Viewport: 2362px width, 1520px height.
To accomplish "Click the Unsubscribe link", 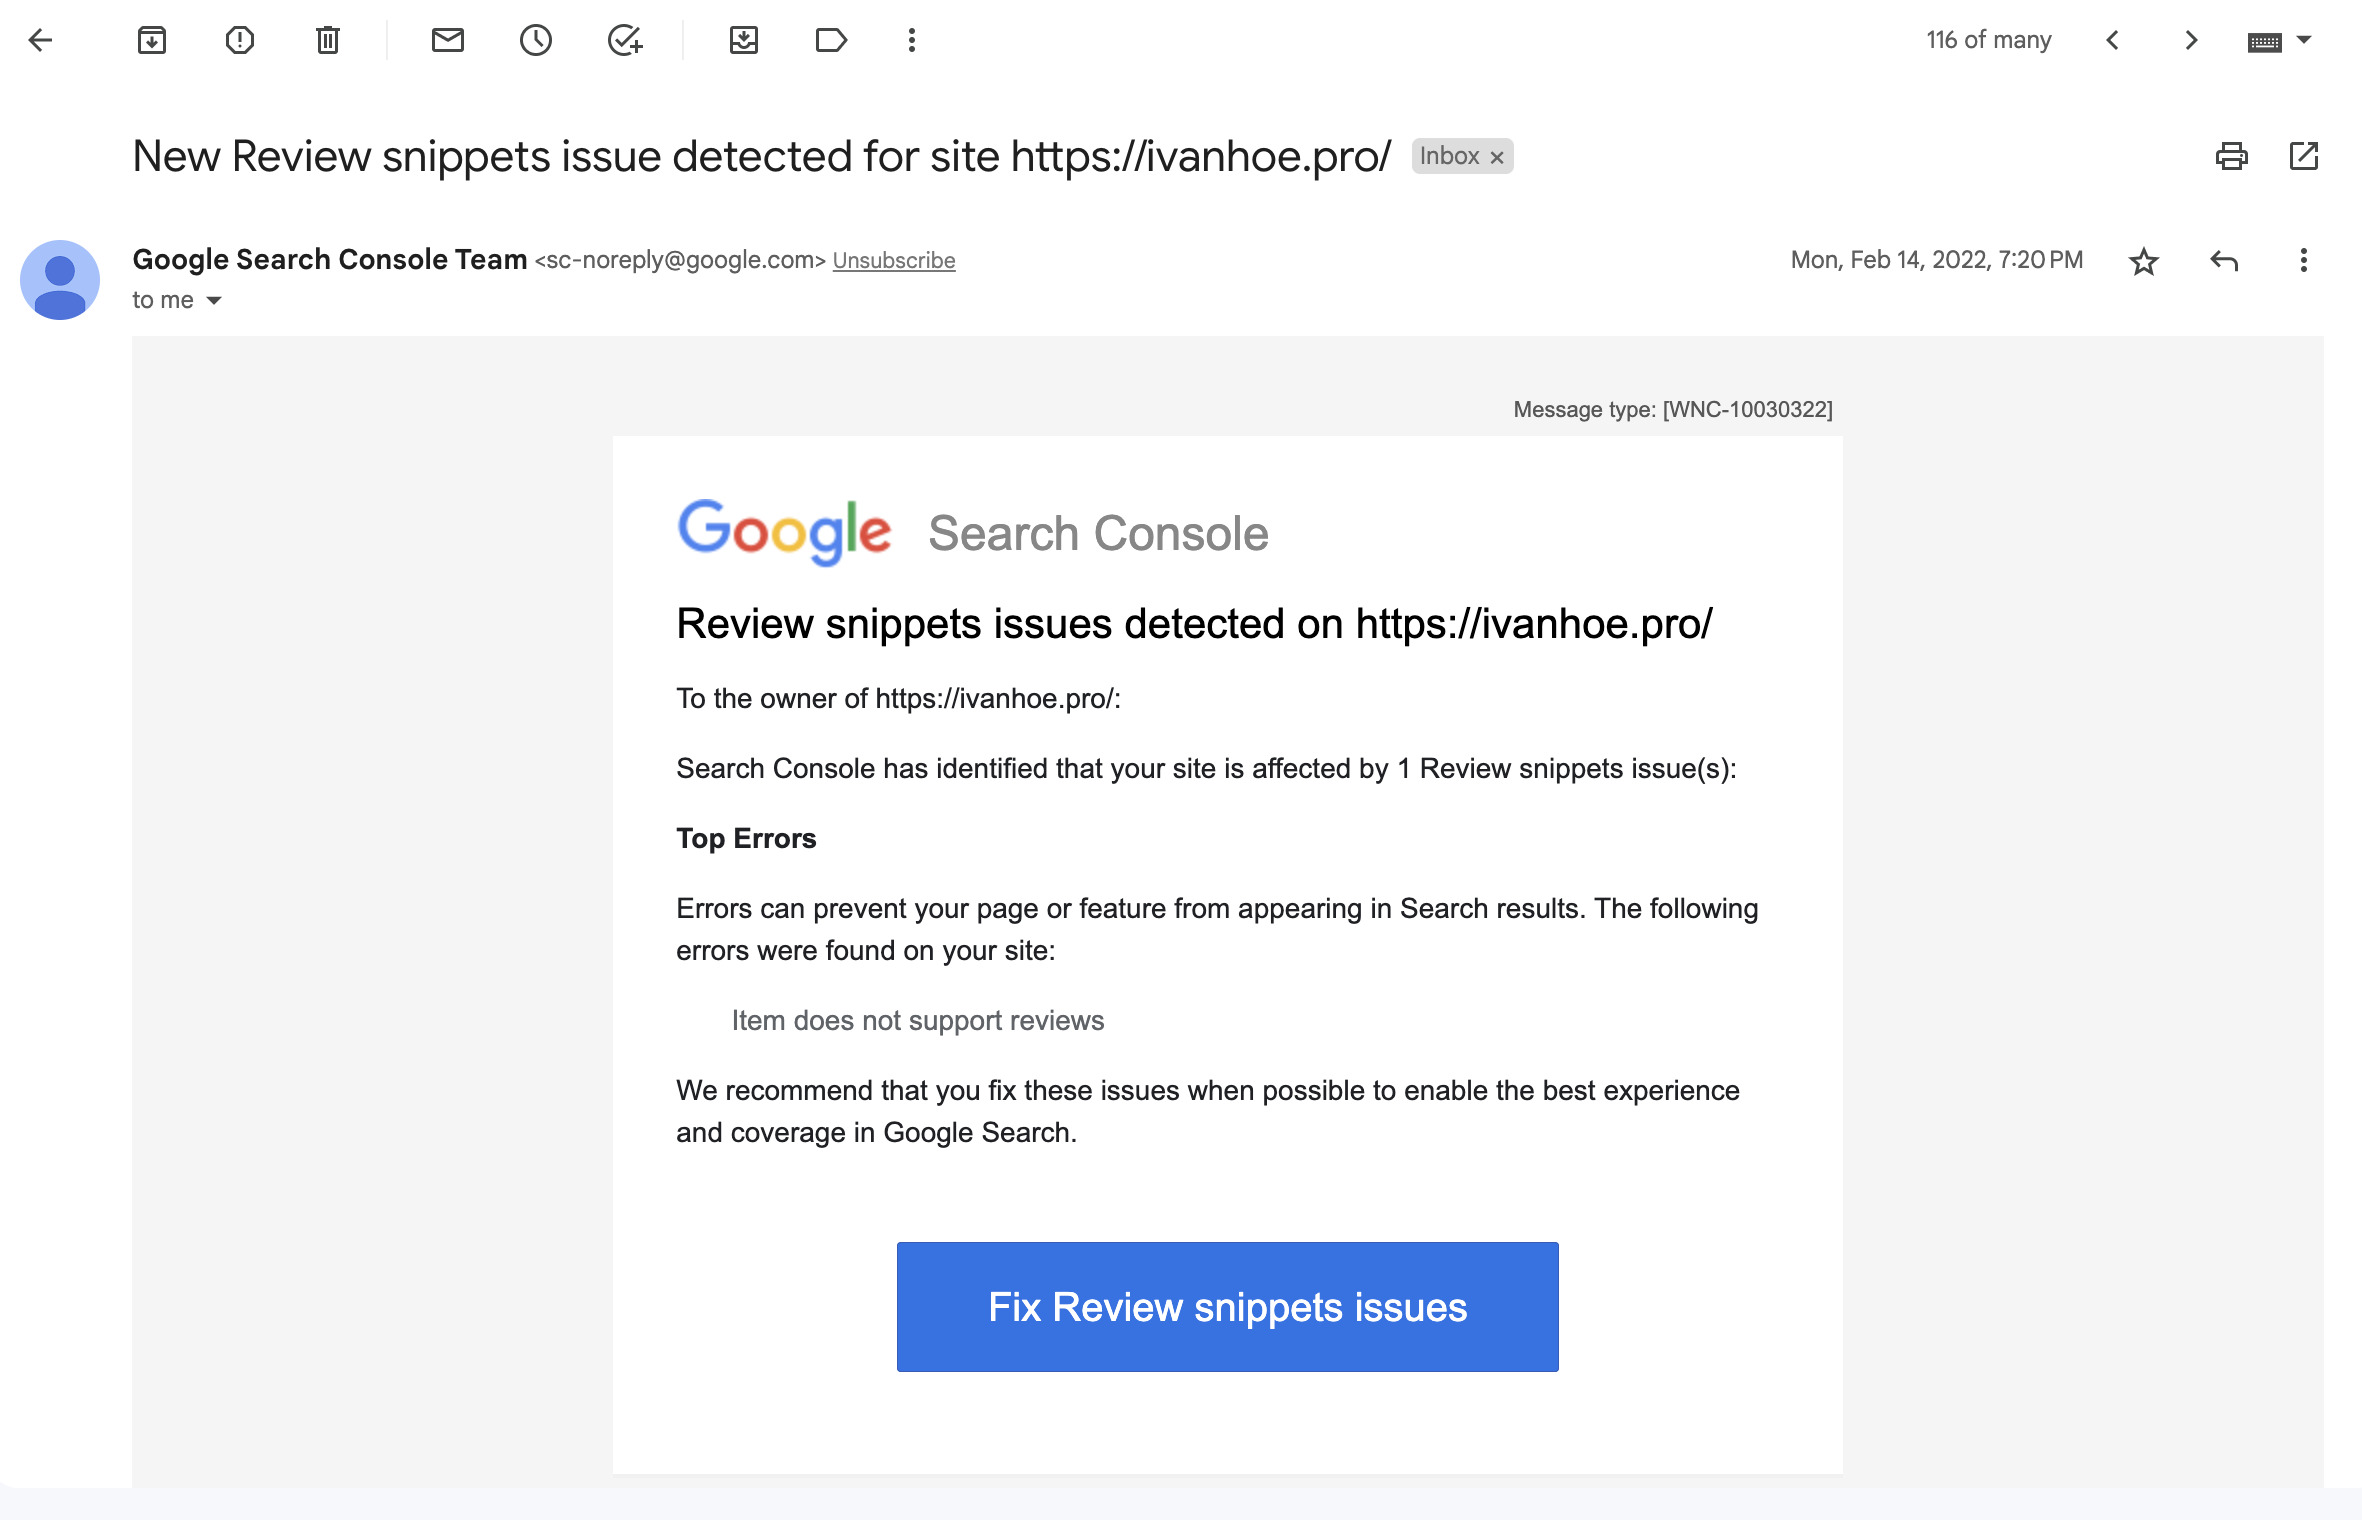I will click(893, 260).
